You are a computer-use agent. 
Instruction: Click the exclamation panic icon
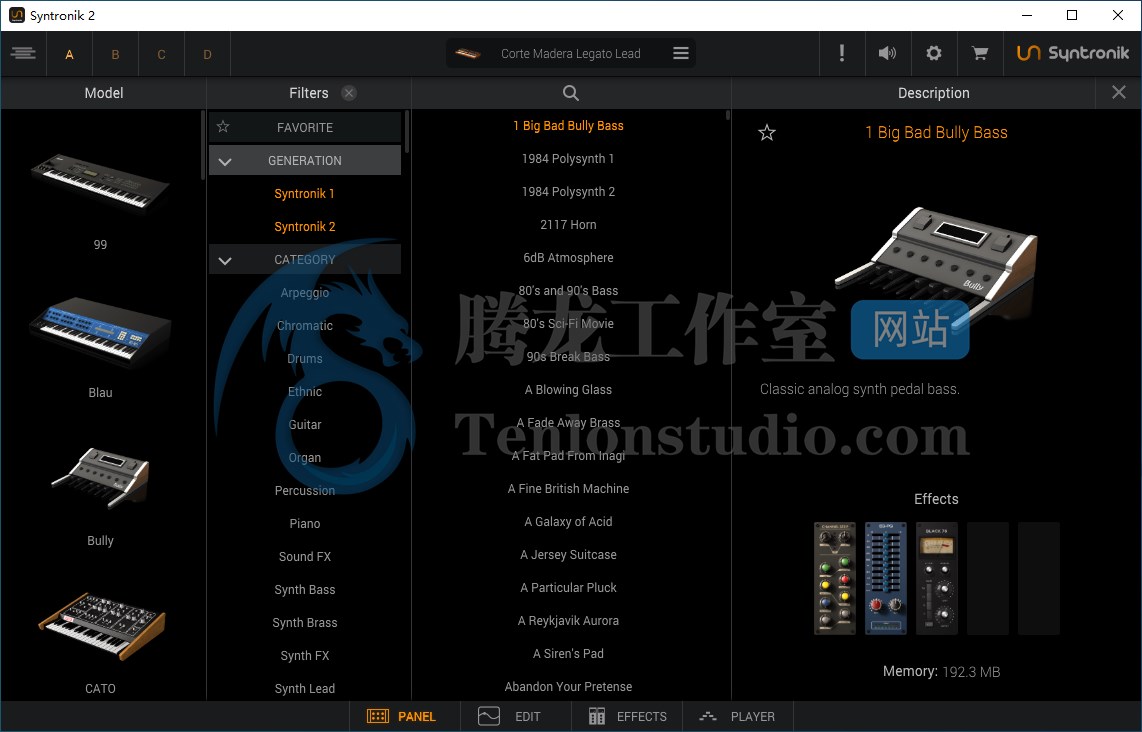[842, 53]
